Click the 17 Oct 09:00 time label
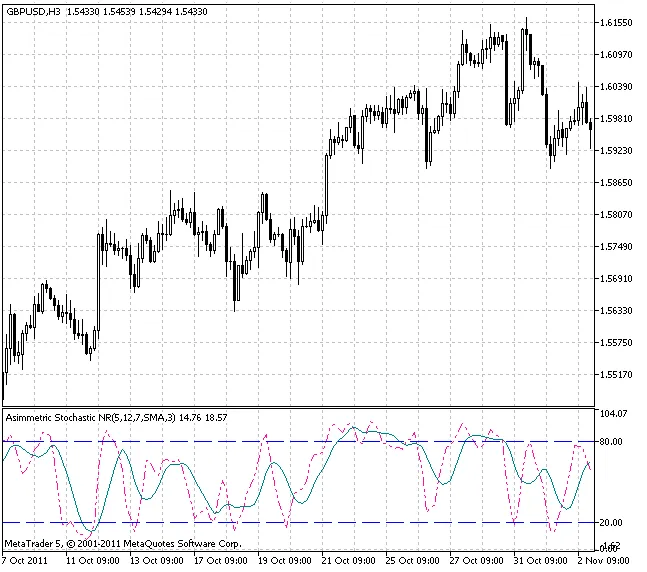The height and width of the screenshot is (572, 647). (x=225, y=560)
